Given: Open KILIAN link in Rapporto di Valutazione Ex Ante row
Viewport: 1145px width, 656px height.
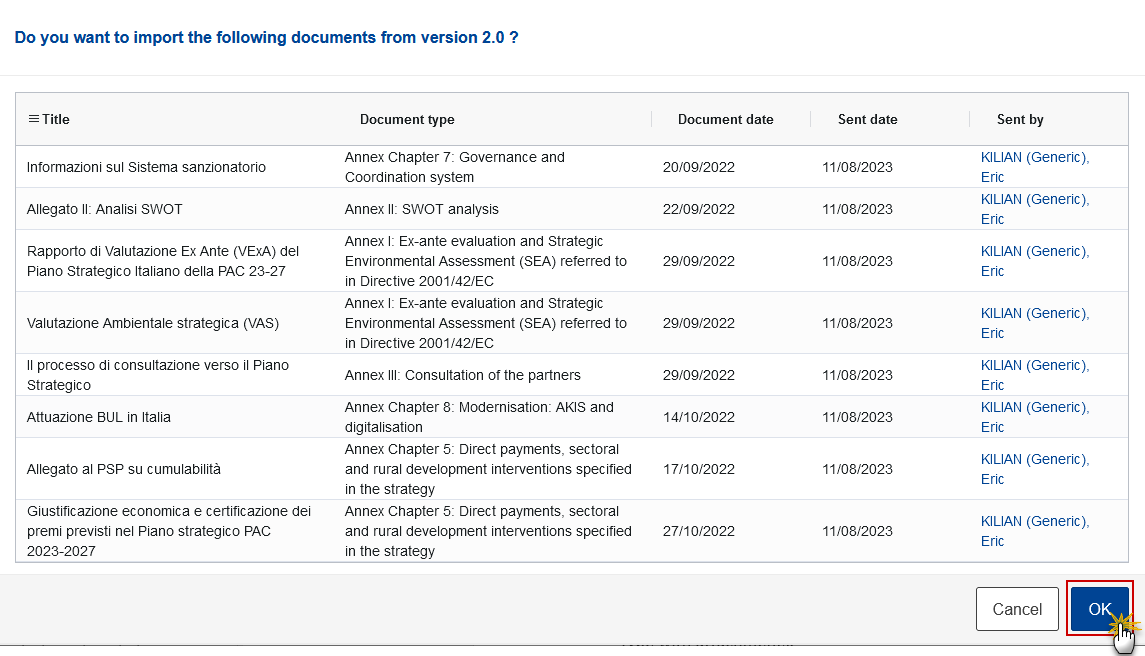Looking at the screenshot, I should [x=1035, y=261].
